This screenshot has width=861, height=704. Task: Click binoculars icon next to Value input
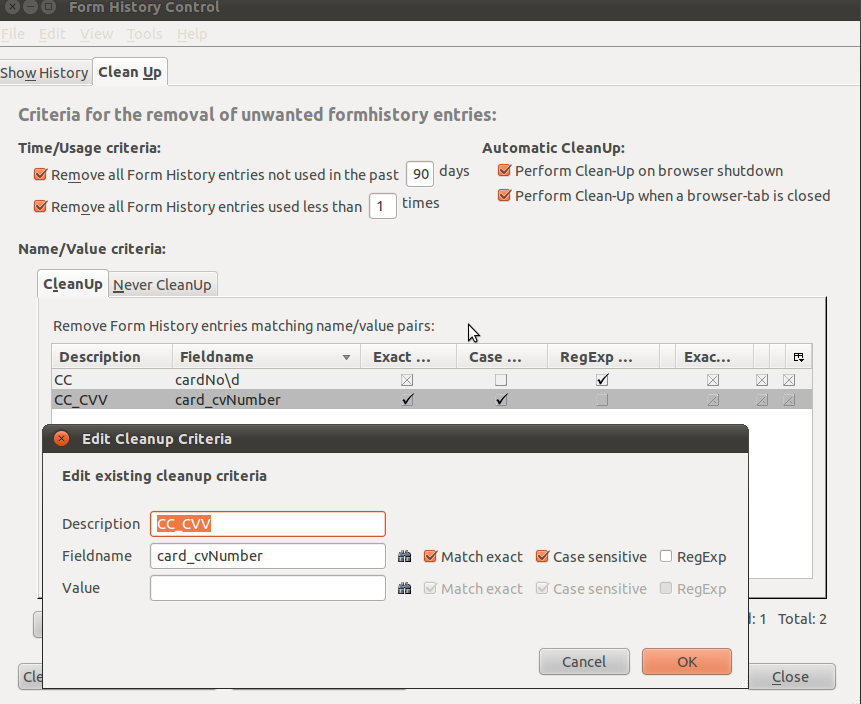click(404, 588)
